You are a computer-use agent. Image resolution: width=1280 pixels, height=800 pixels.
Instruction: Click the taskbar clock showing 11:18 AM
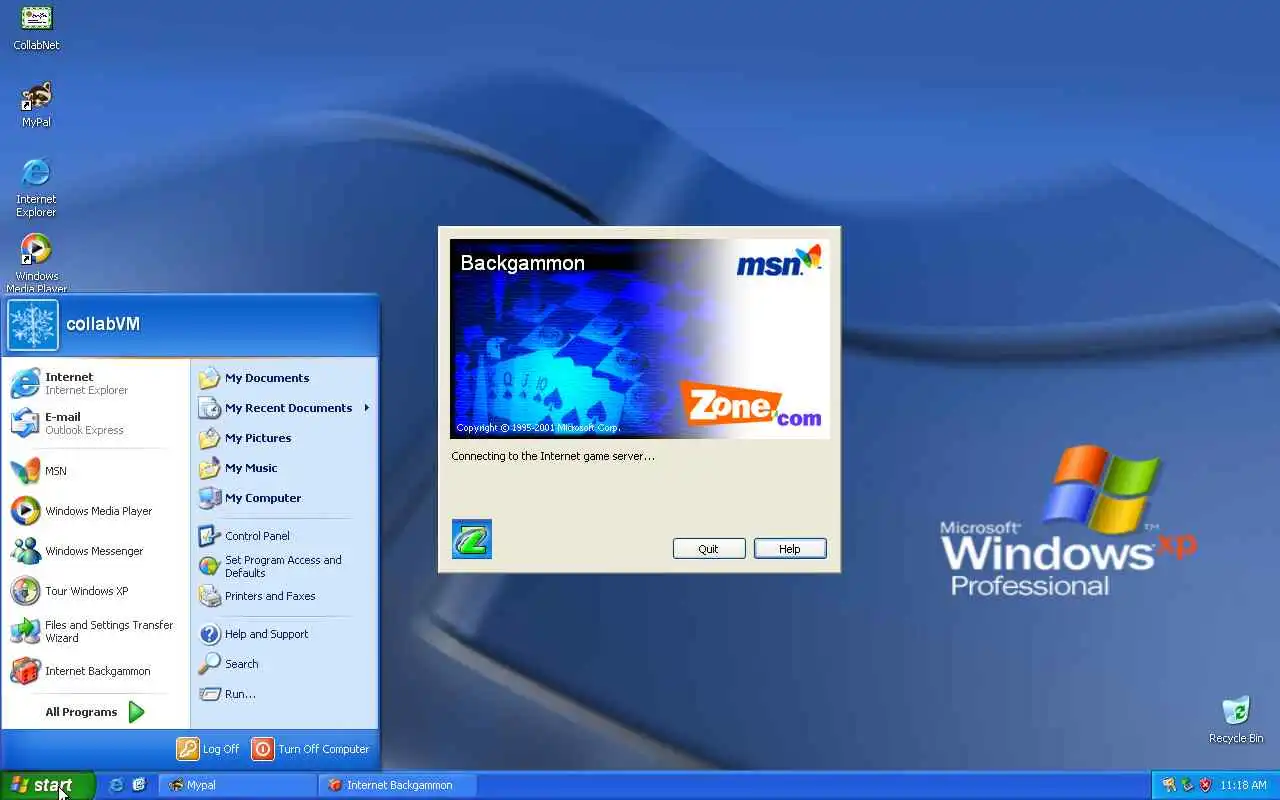(x=1243, y=786)
